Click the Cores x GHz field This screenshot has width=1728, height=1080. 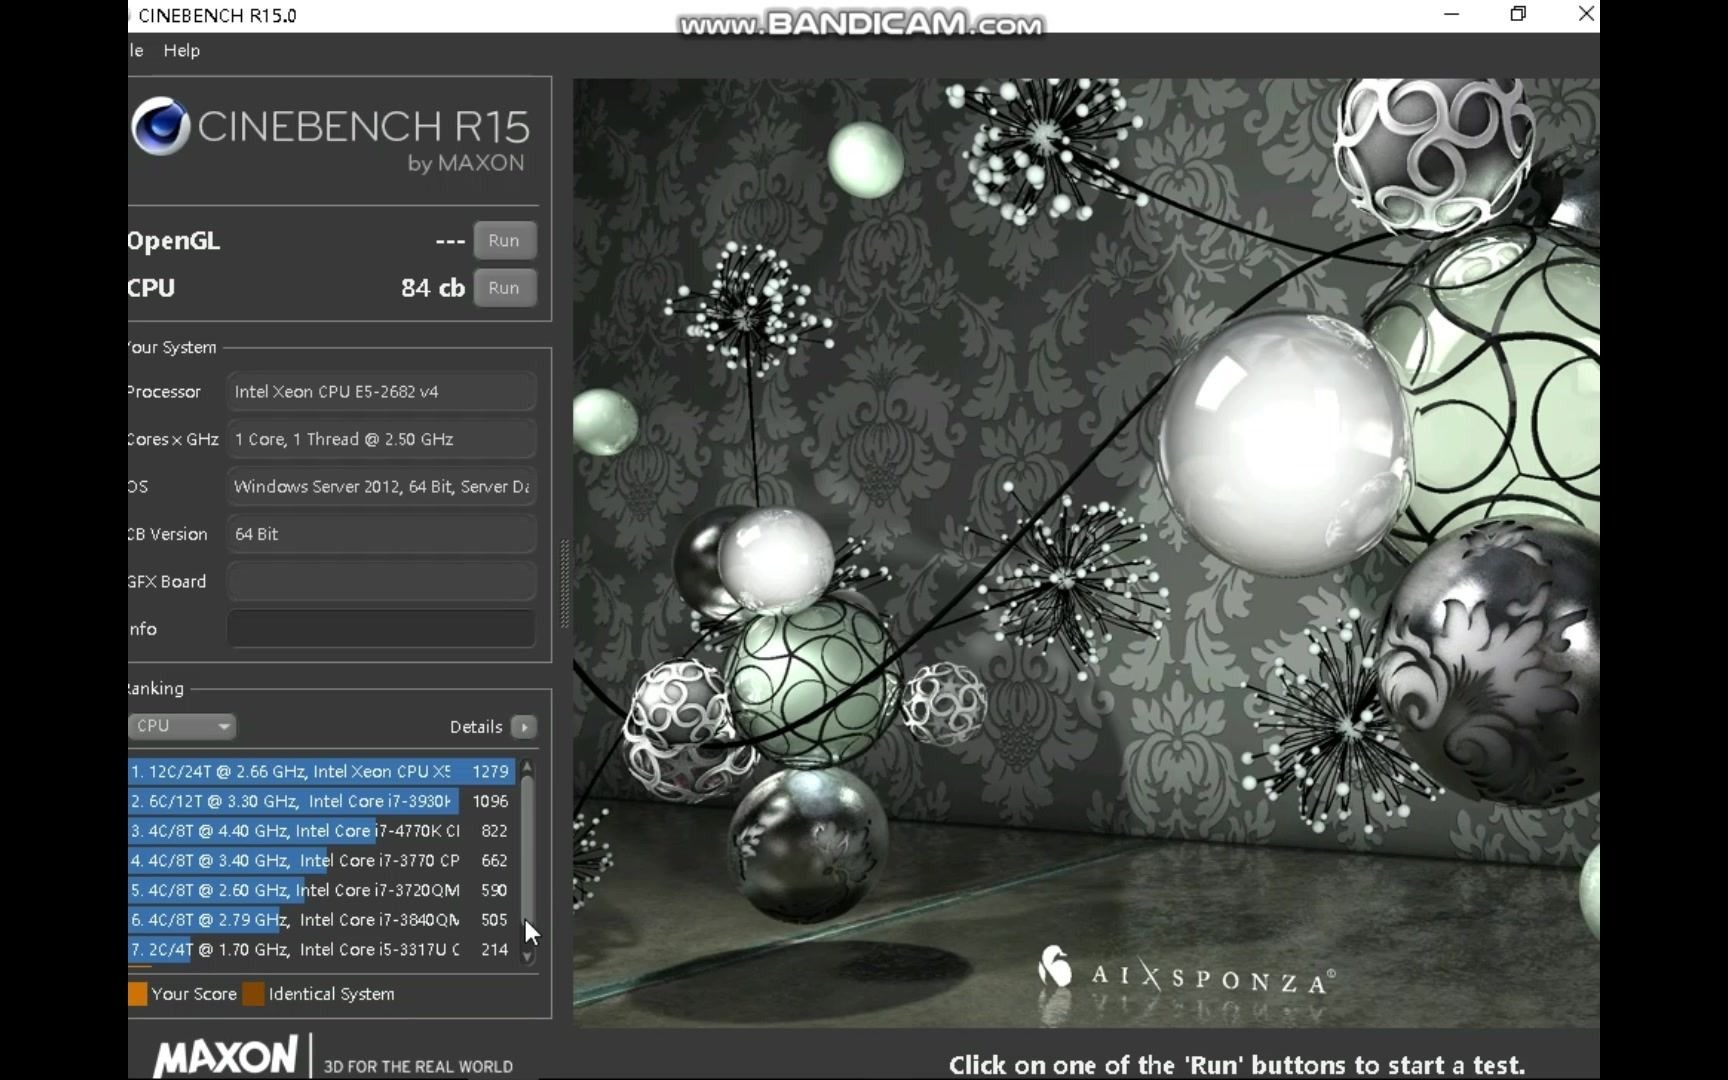tap(381, 439)
